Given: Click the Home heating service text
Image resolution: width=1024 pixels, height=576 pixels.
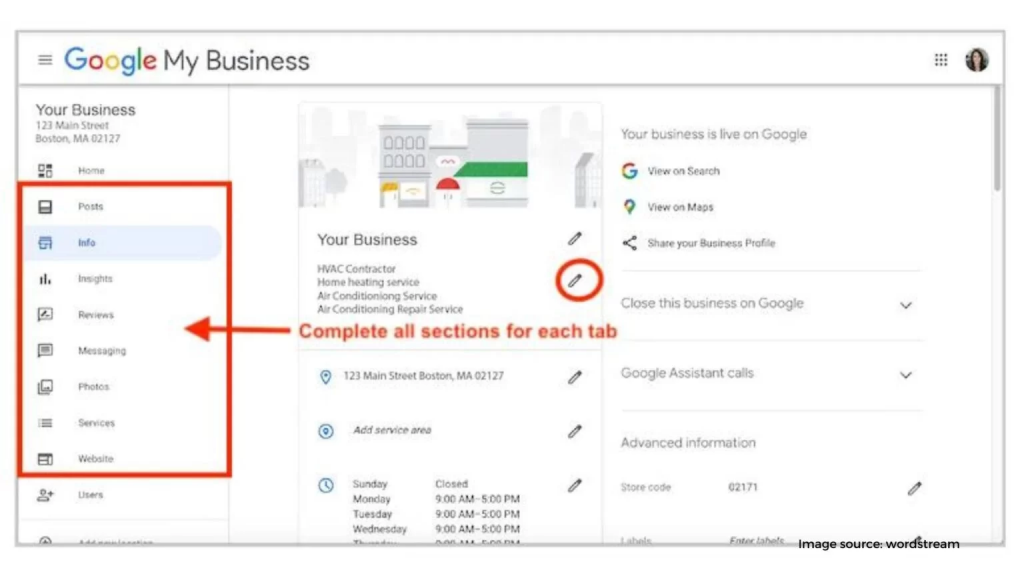Looking at the screenshot, I should coord(368,282).
